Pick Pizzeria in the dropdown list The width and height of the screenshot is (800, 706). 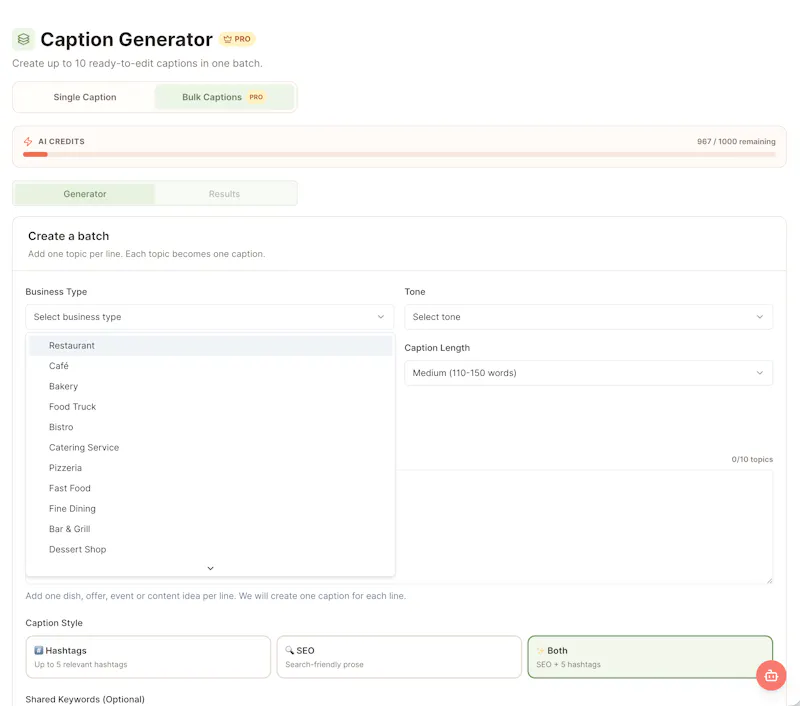(x=210, y=468)
